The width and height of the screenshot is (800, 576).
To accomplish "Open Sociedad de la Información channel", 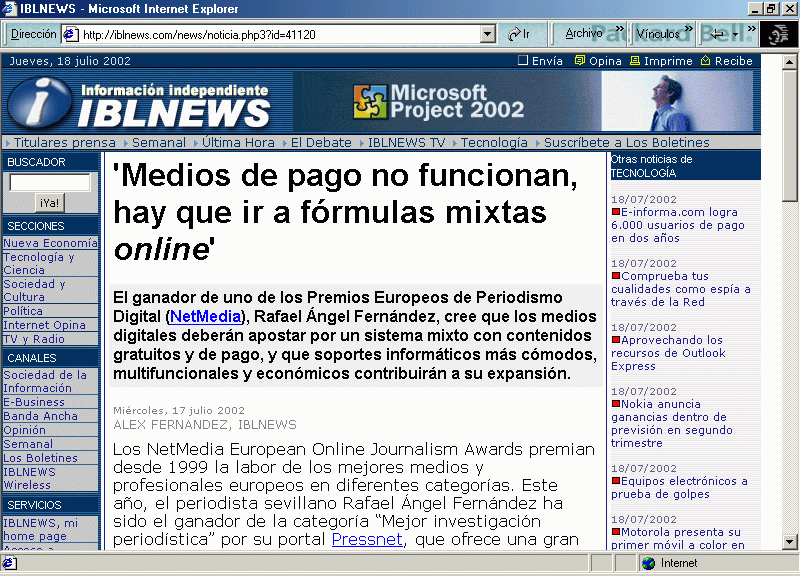I will point(45,381).
